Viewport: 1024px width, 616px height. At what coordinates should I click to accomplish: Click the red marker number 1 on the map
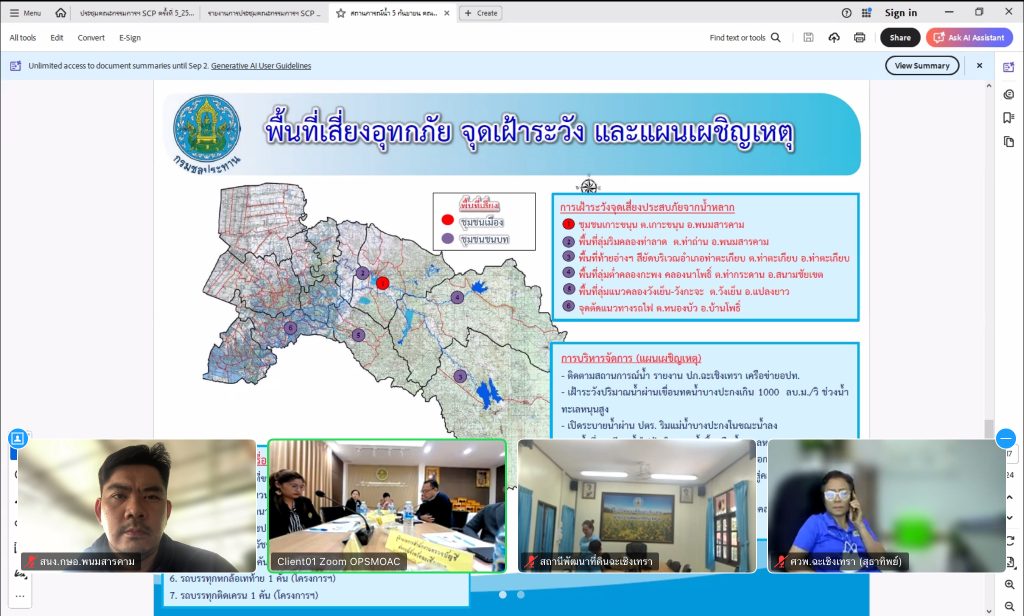383,283
